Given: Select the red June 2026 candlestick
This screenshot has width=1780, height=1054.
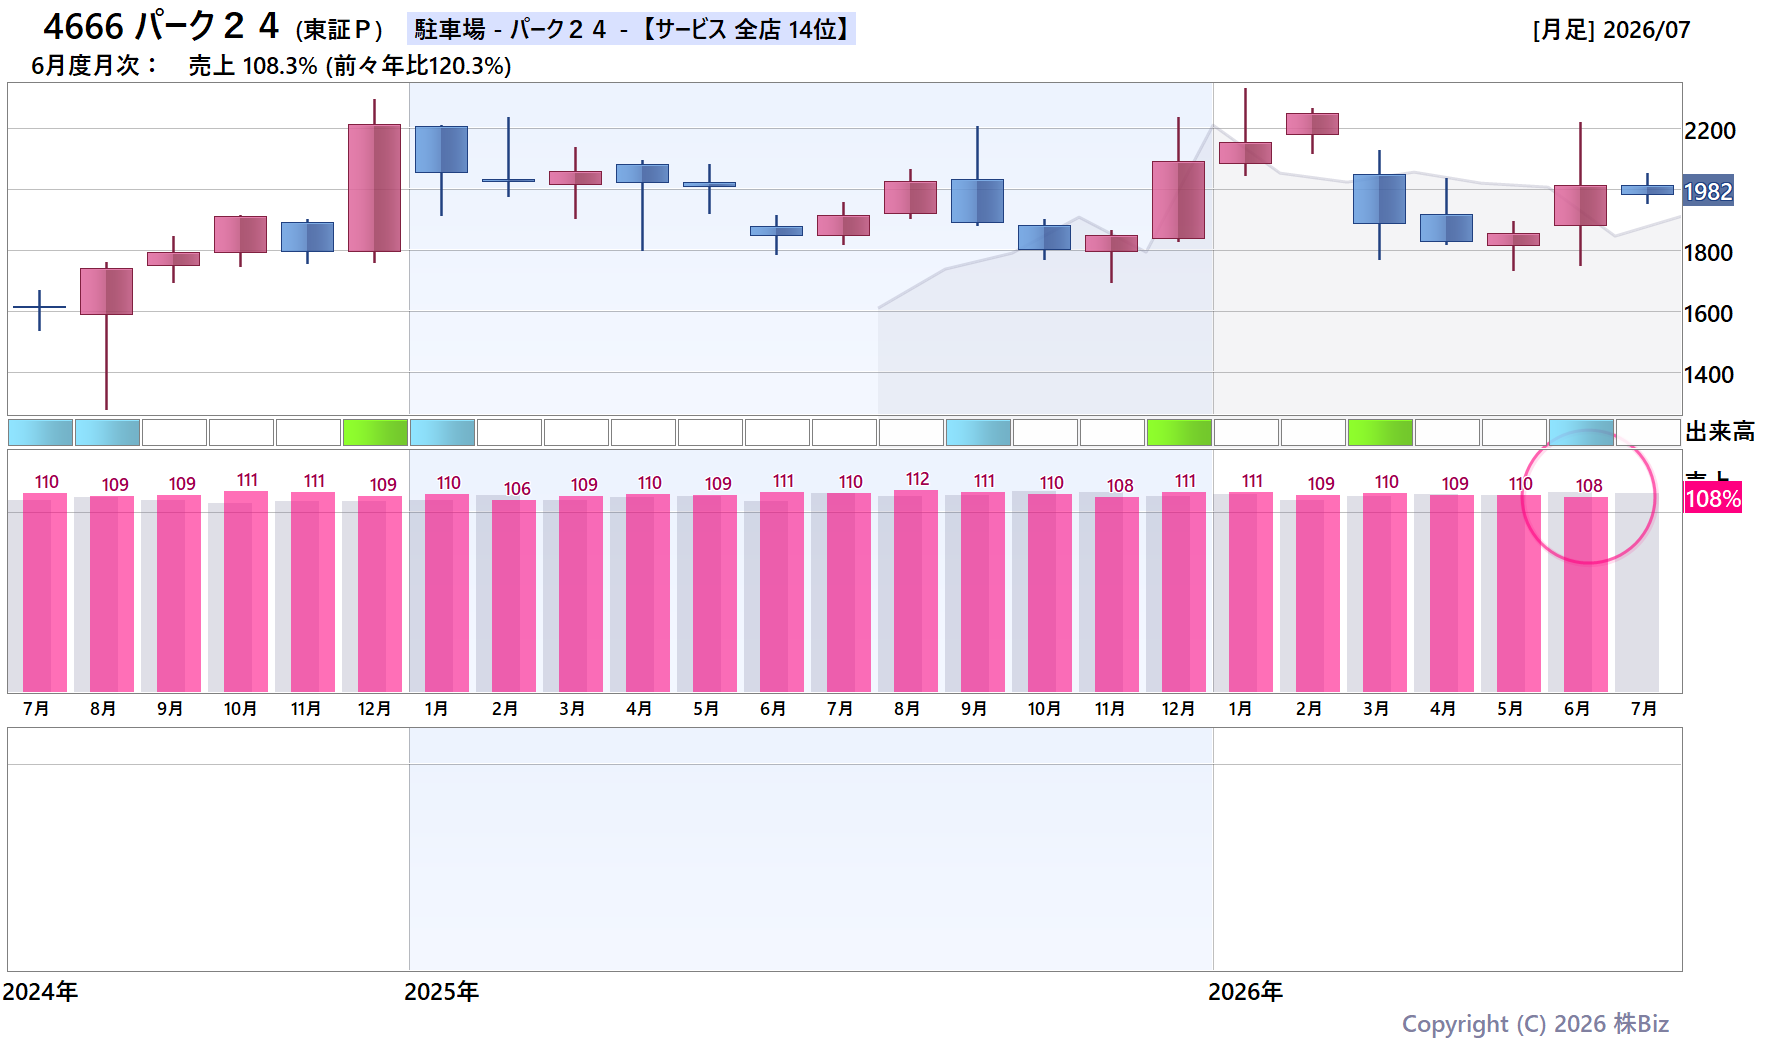Looking at the screenshot, I should point(1580,205).
